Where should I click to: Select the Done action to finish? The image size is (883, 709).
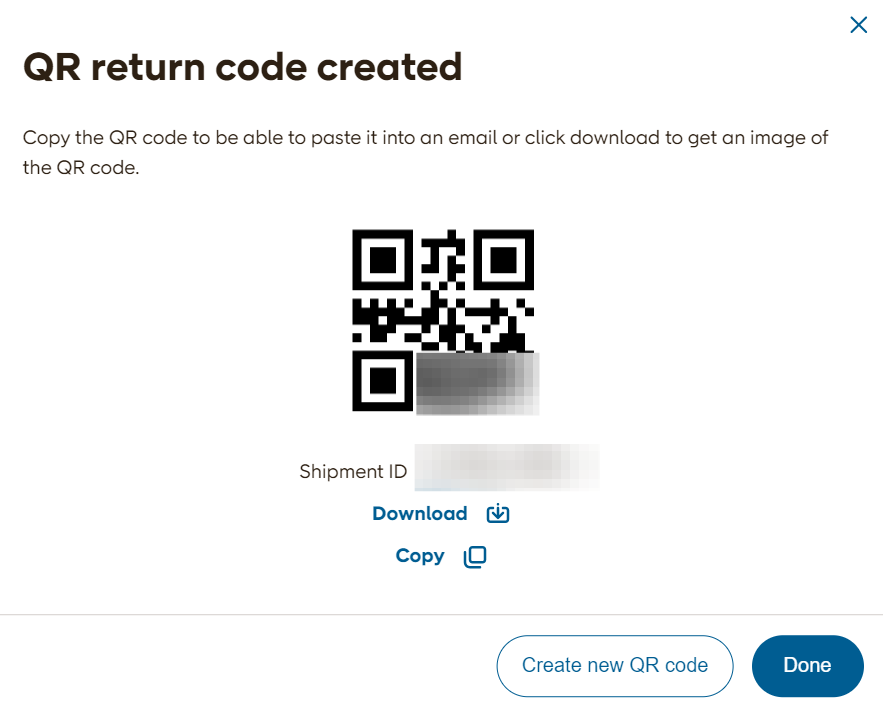(807, 665)
